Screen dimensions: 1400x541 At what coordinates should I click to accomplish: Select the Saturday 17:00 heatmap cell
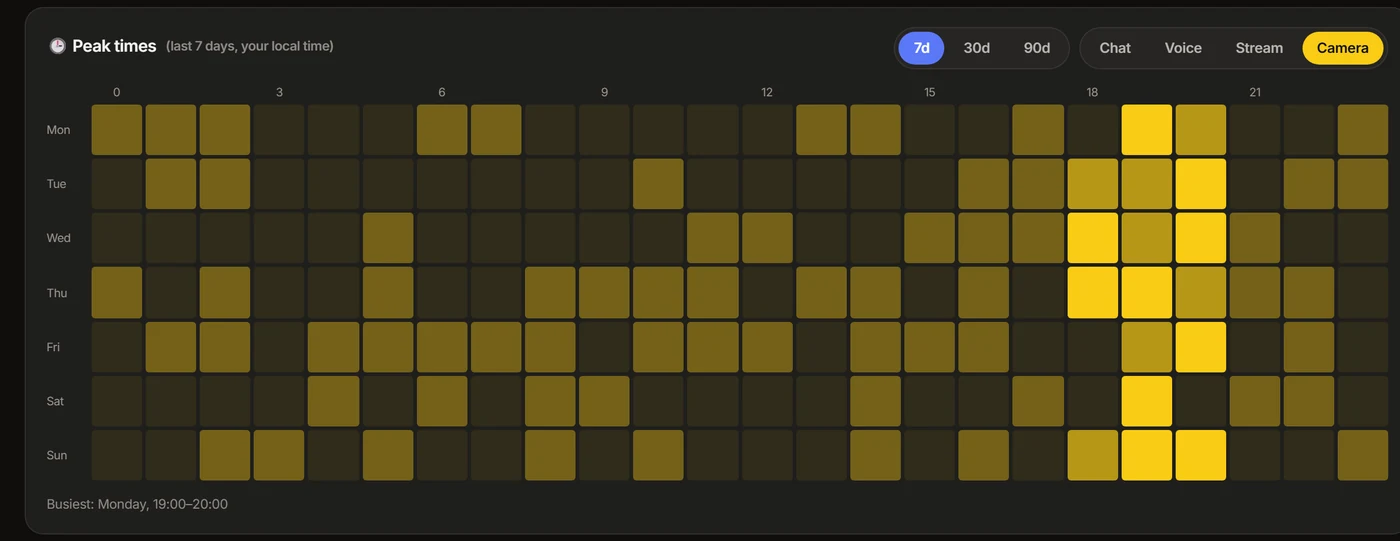pyautogui.click(x=1038, y=401)
